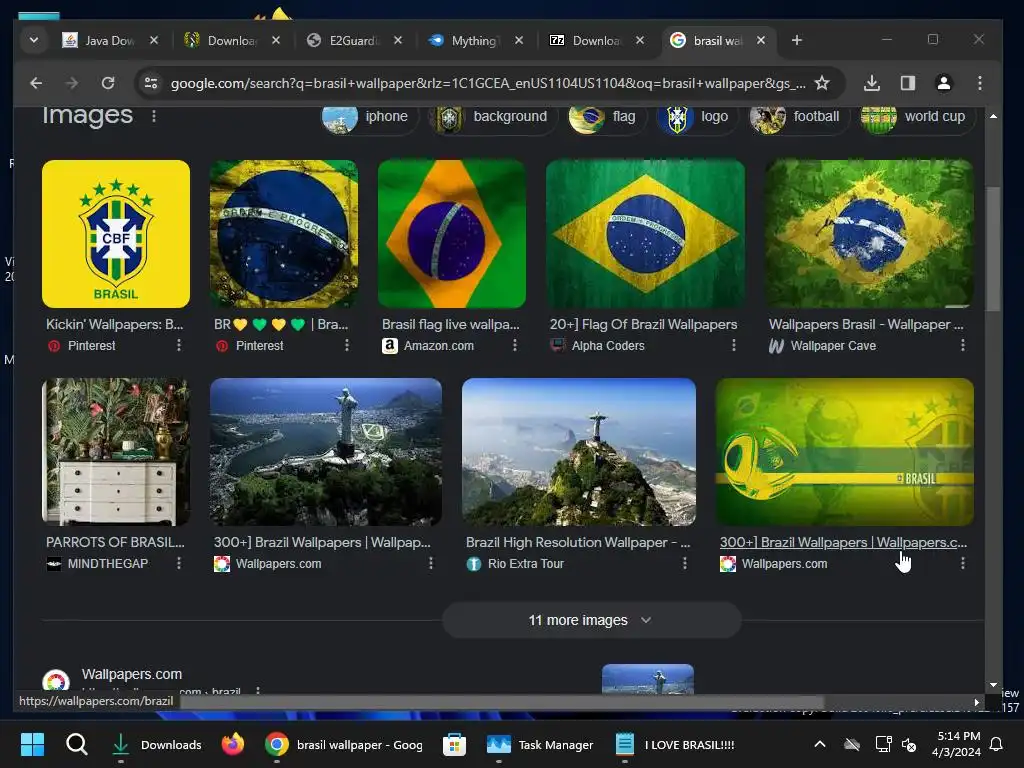The image size is (1024, 768).
Task: Switch to the Mything tab
Action: 475,40
